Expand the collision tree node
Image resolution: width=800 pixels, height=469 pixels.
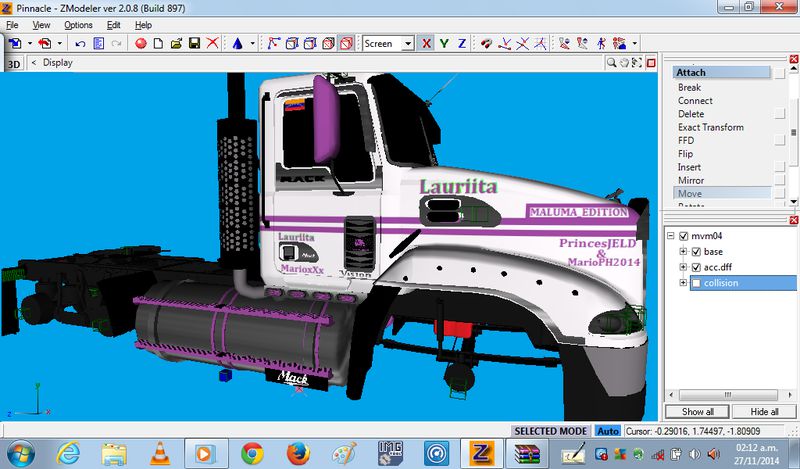pos(683,283)
